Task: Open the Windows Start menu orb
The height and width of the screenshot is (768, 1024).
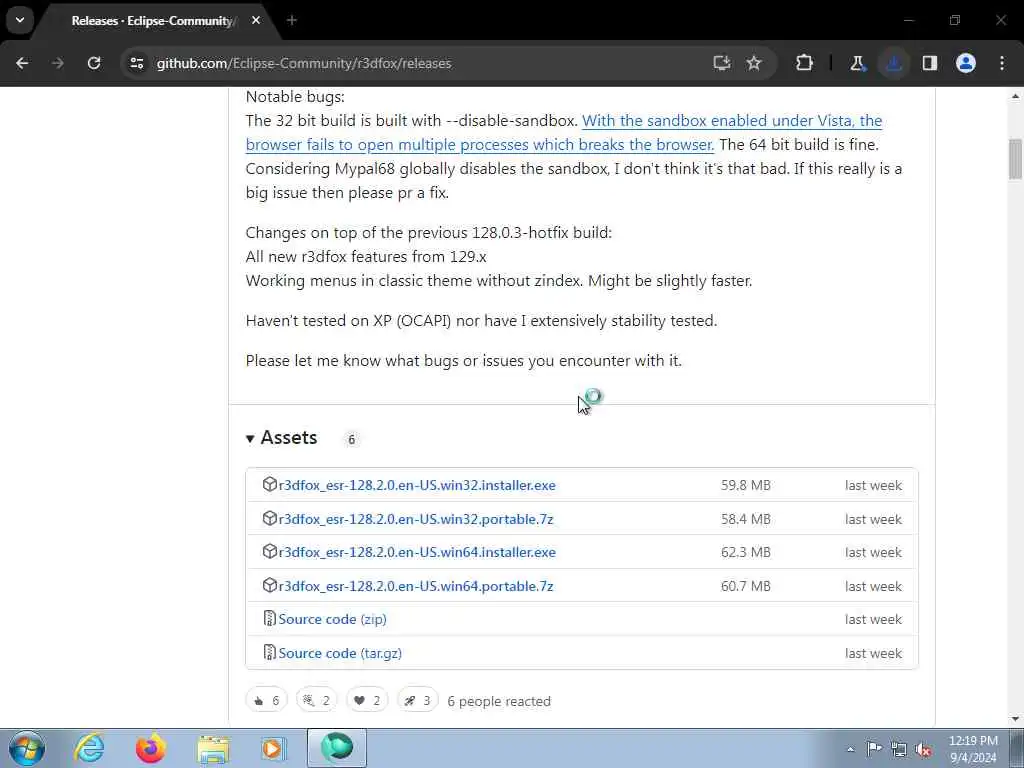Action: point(27,748)
